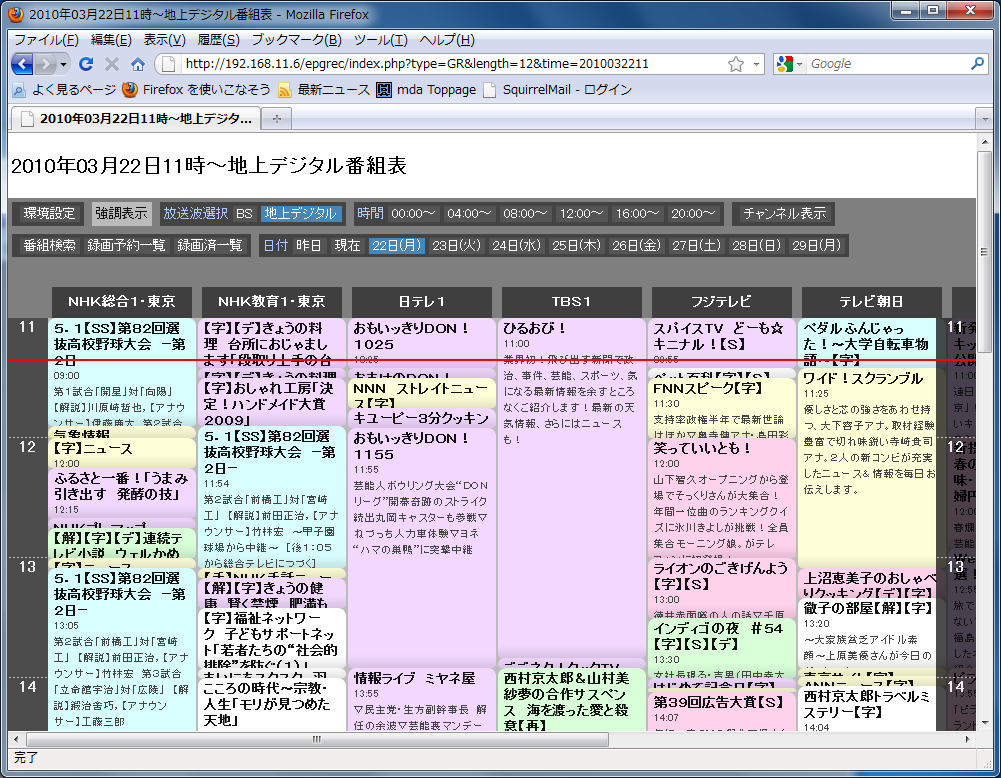Open the history dropdown beside navigation arrows

point(63,64)
